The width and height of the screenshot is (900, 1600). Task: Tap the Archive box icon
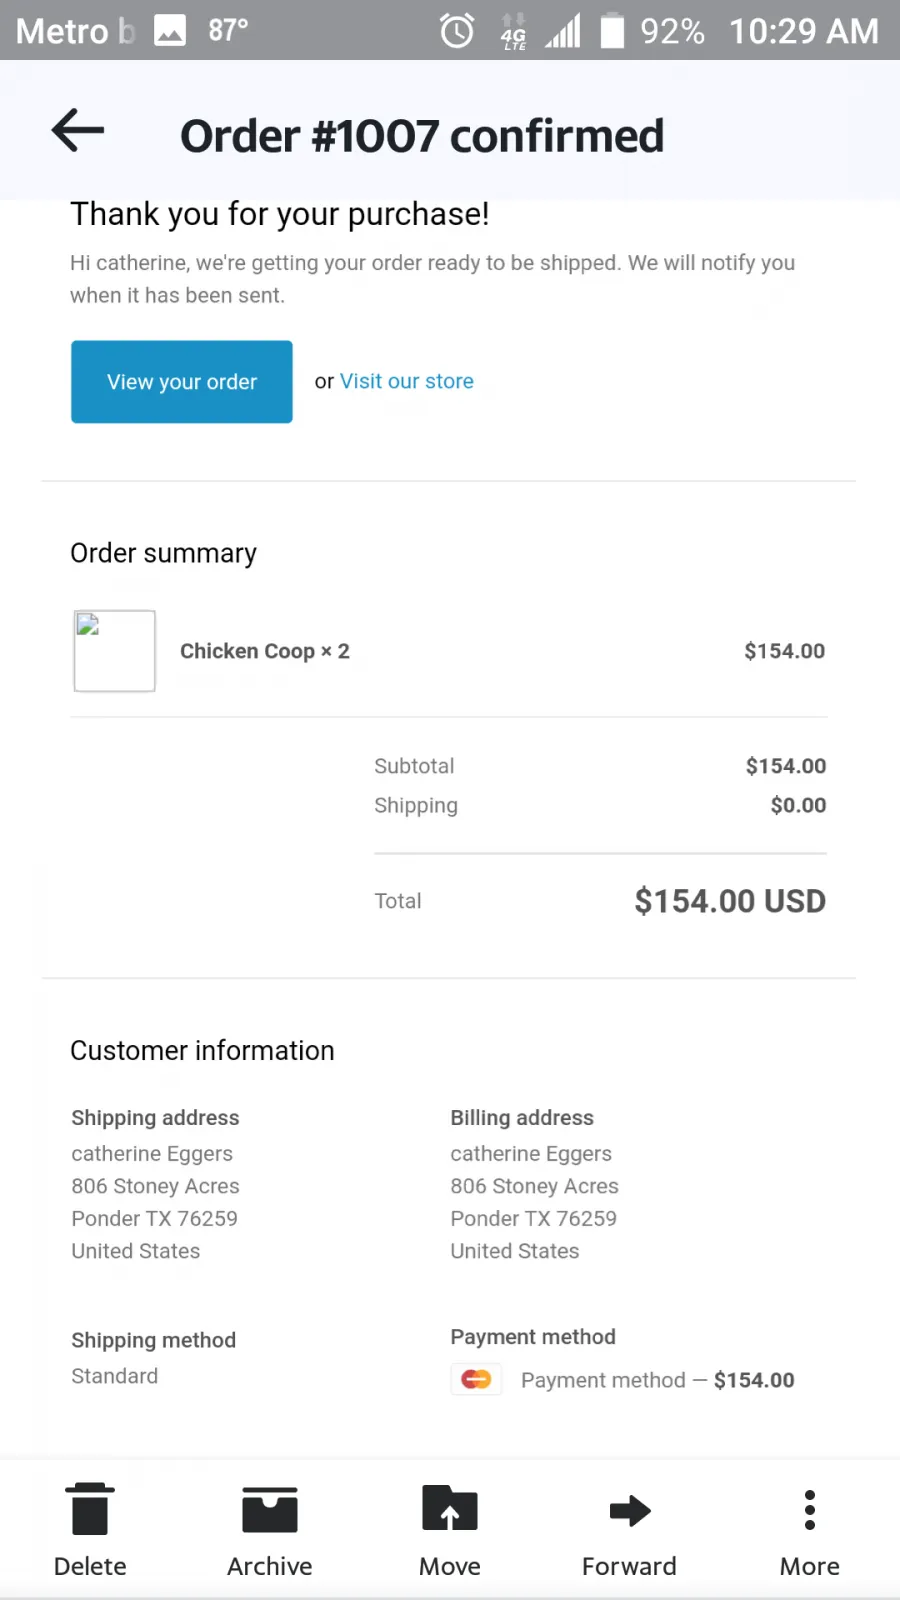coord(270,1510)
